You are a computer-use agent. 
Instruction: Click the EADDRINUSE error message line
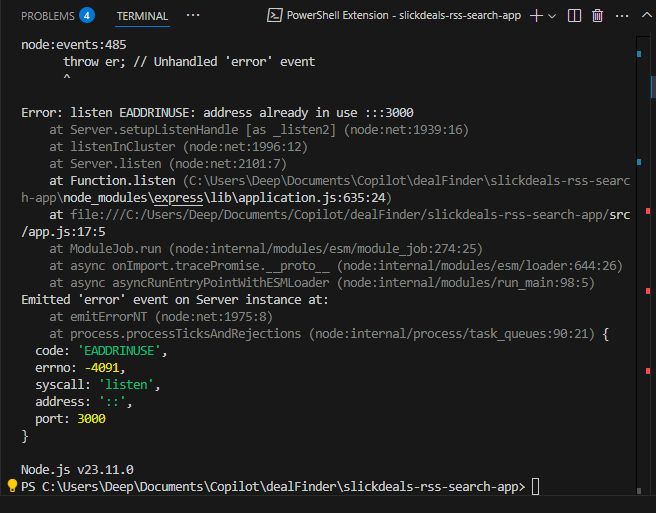click(x=217, y=112)
